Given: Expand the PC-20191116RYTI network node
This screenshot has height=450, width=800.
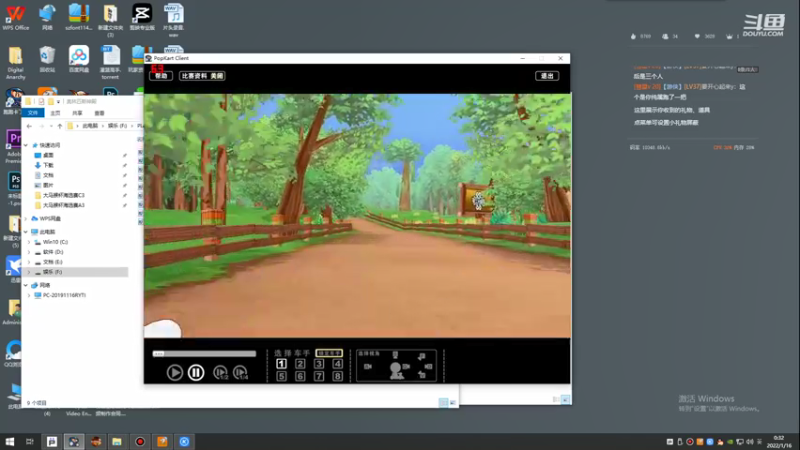Looking at the screenshot, I should pos(29,295).
